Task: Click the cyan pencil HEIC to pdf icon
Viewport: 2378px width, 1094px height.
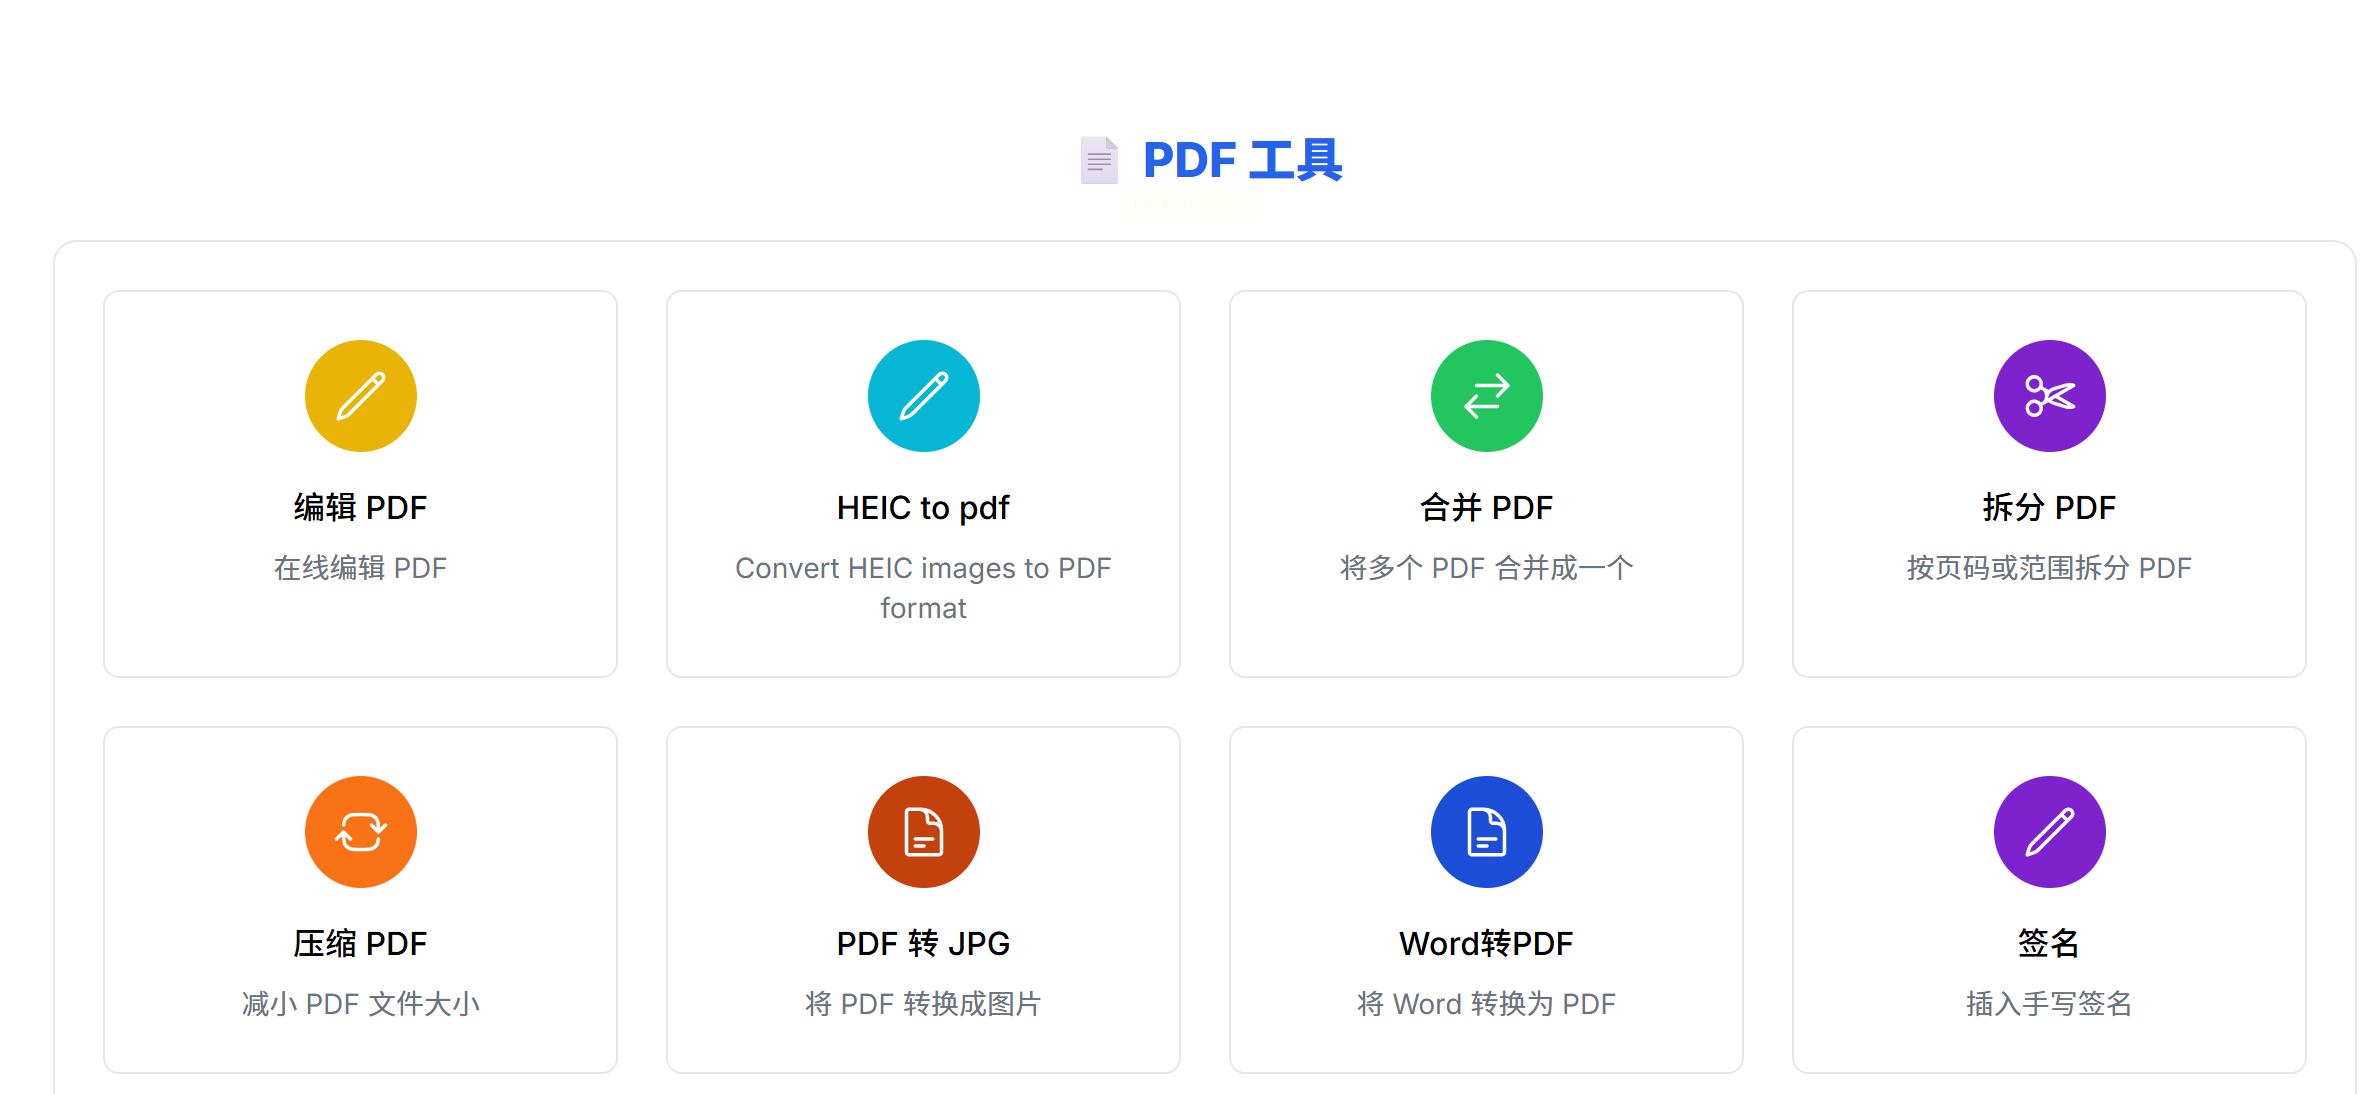Action: pos(923,396)
